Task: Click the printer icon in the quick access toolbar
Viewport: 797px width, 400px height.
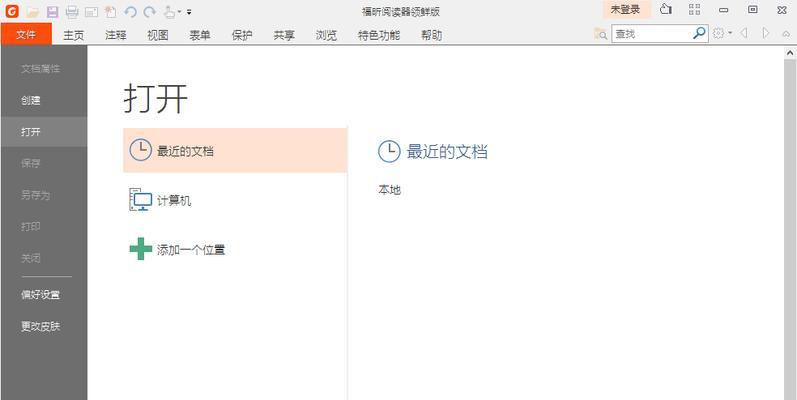Action: click(72, 12)
